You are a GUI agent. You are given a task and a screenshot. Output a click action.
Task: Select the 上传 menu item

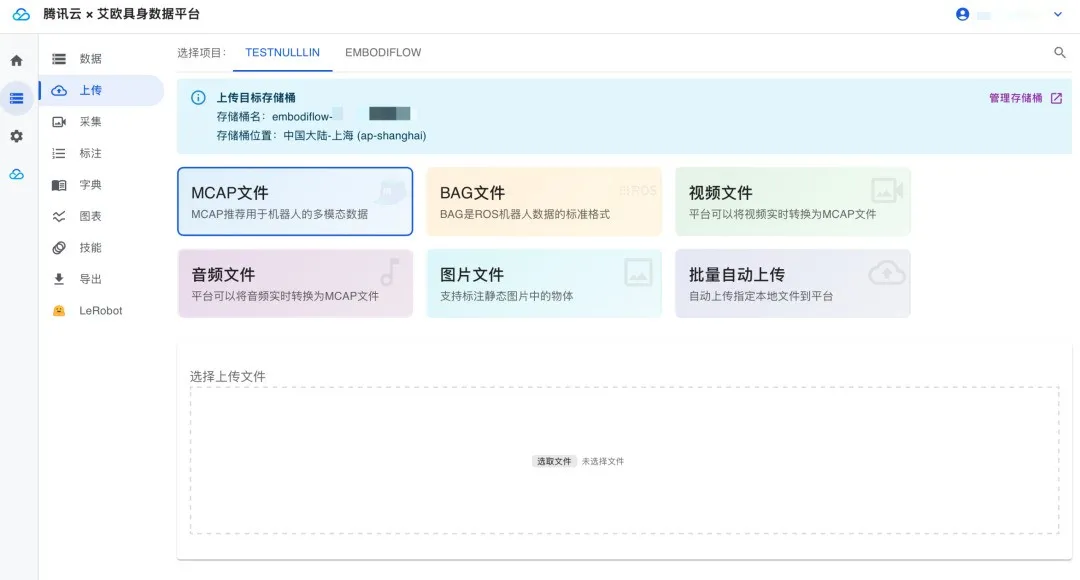click(101, 90)
